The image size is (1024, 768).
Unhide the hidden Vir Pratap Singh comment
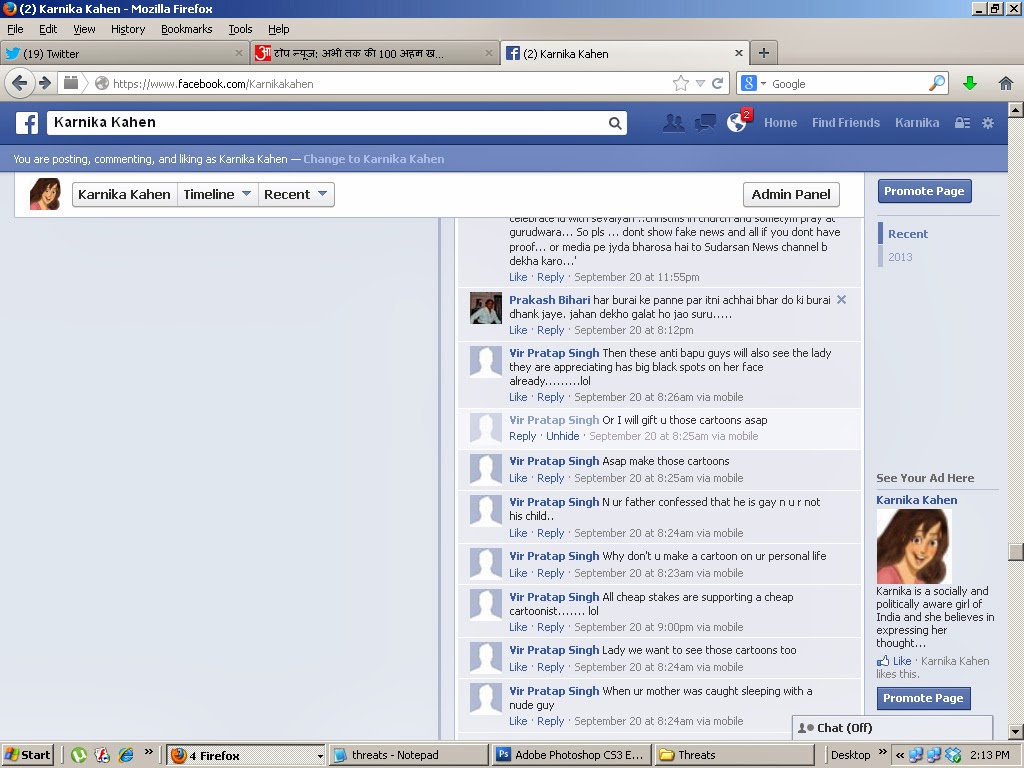point(562,436)
